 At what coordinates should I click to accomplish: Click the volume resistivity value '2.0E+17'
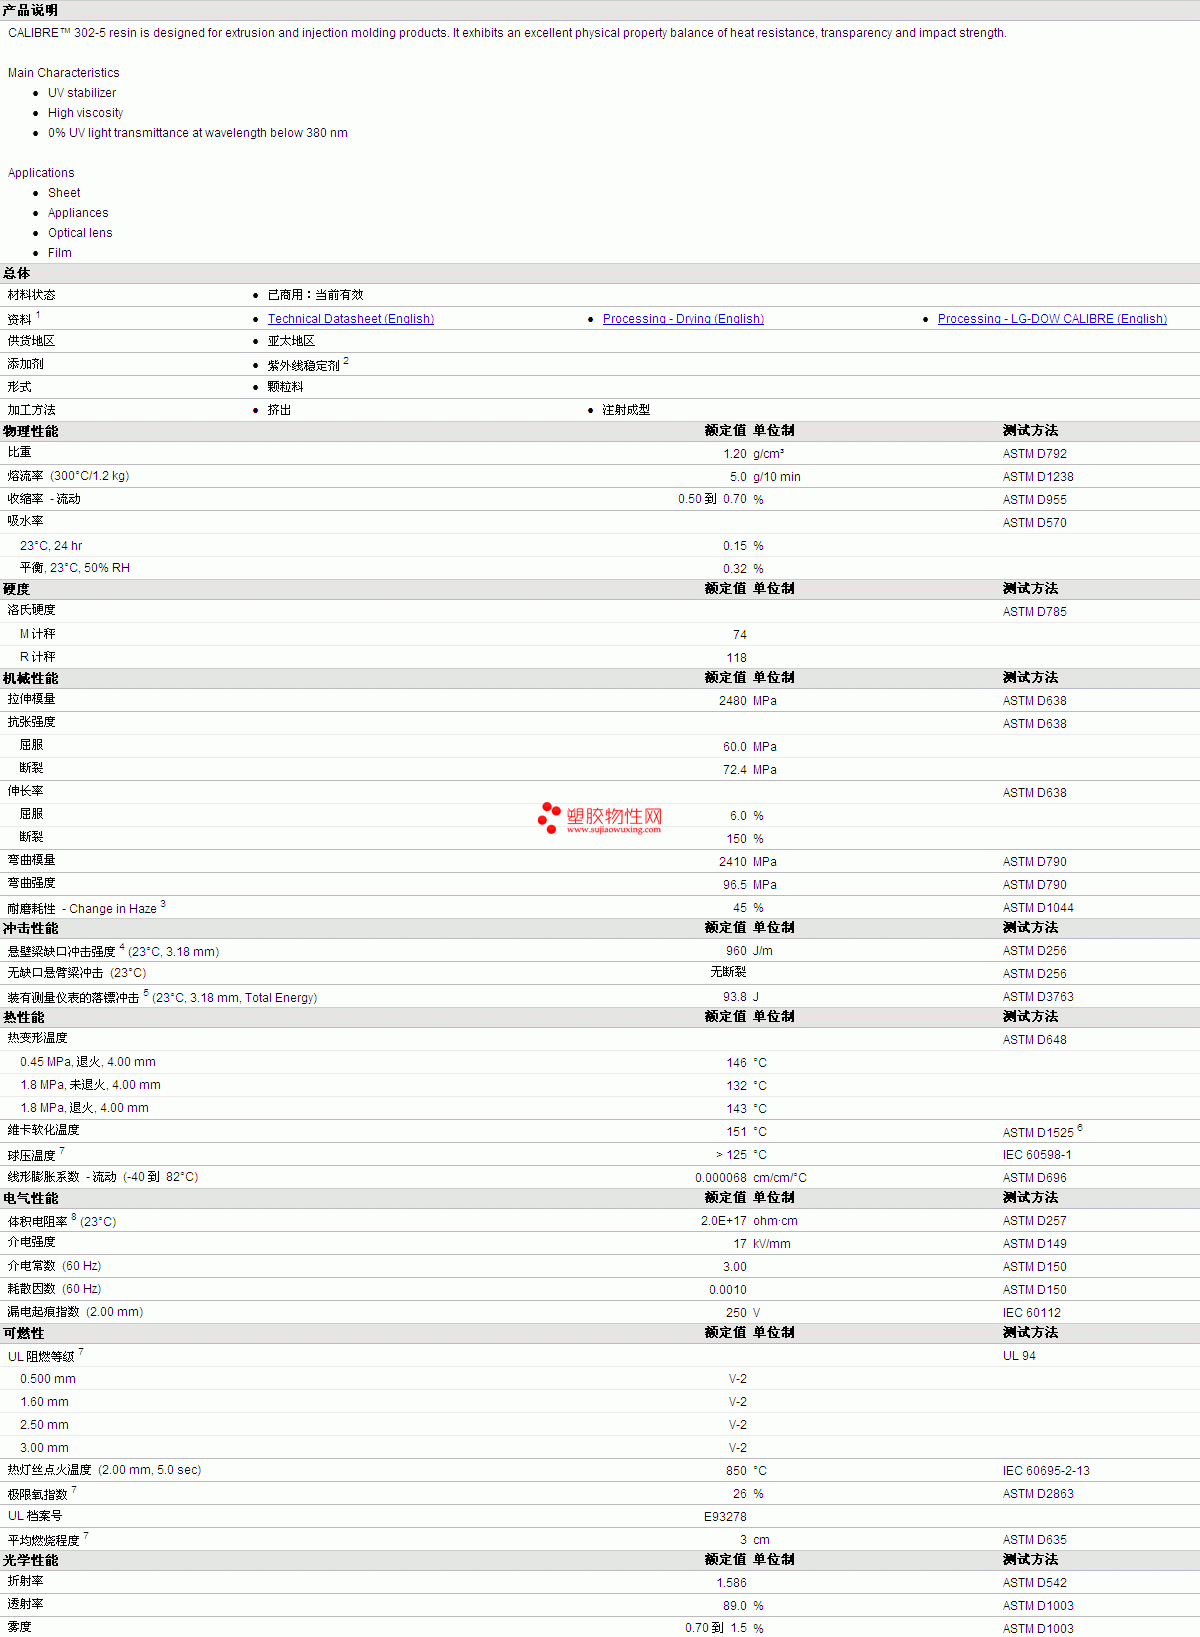(724, 1221)
